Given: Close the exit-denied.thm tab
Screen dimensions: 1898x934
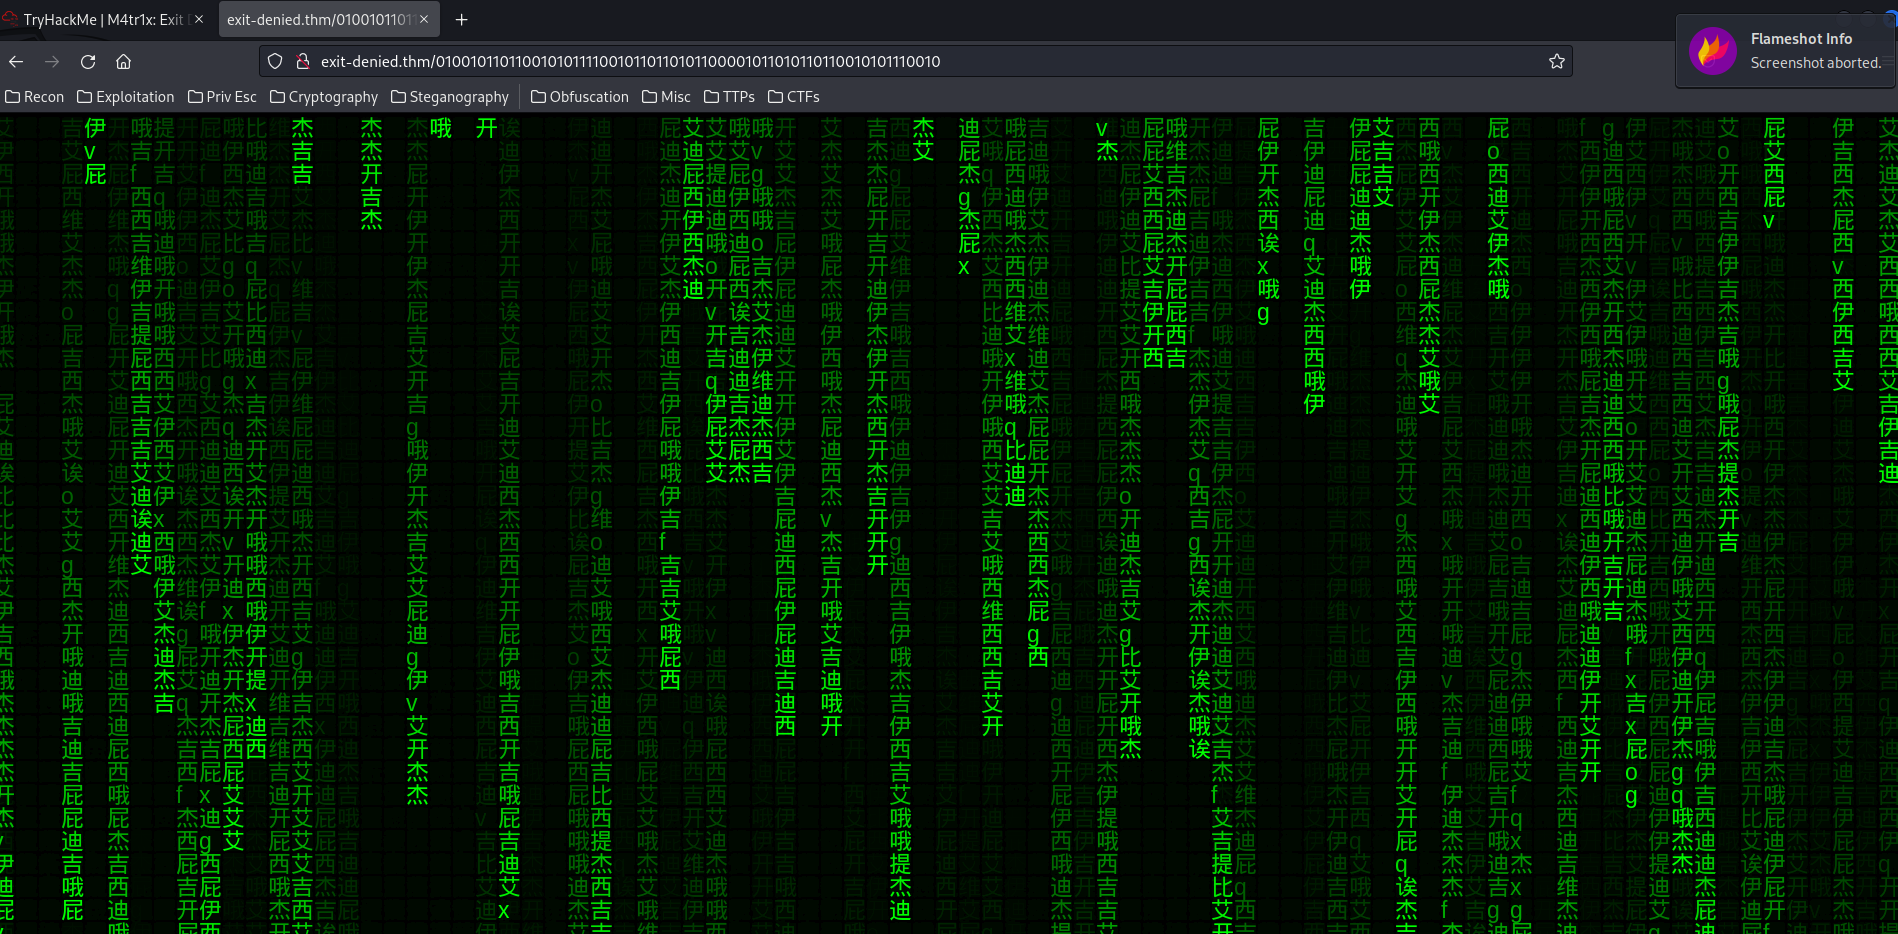Looking at the screenshot, I should 424,20.
